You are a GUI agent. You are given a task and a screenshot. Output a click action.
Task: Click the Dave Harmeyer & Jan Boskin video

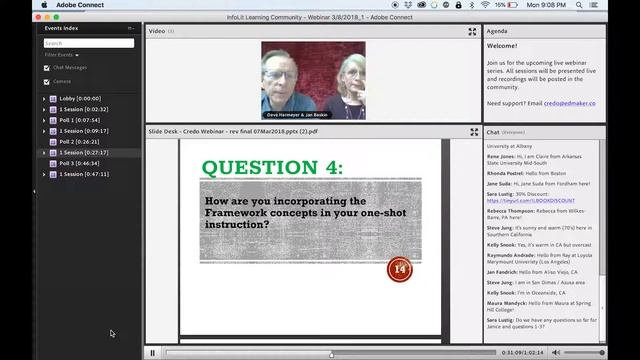[x=313, y=80]
